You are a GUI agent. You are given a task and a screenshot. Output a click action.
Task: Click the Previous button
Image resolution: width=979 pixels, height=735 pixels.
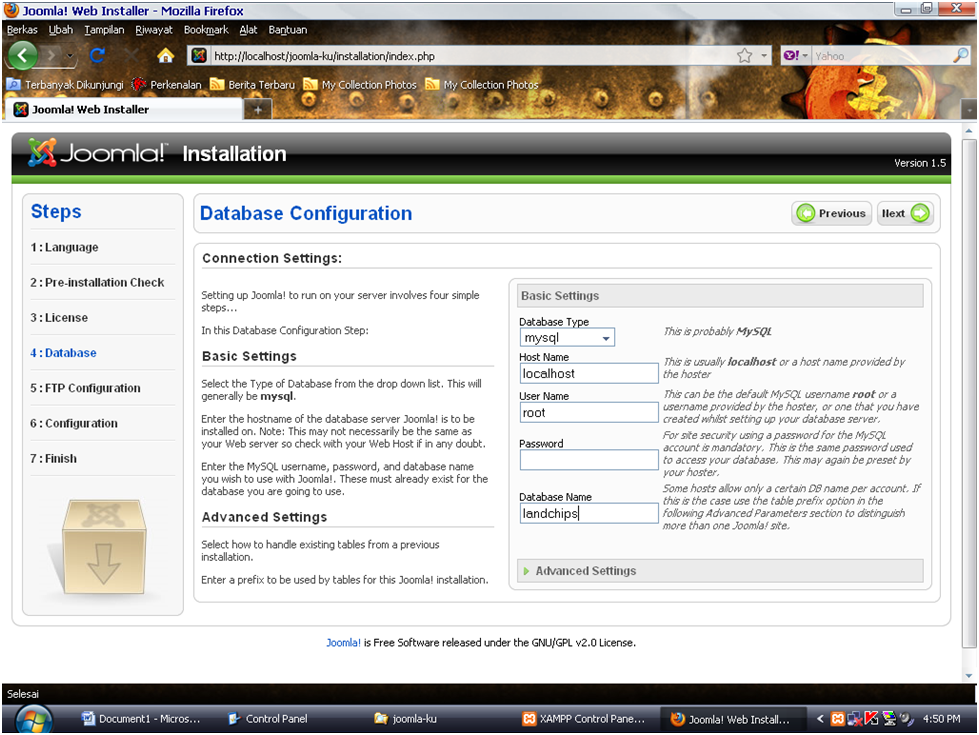pos(832,214)
